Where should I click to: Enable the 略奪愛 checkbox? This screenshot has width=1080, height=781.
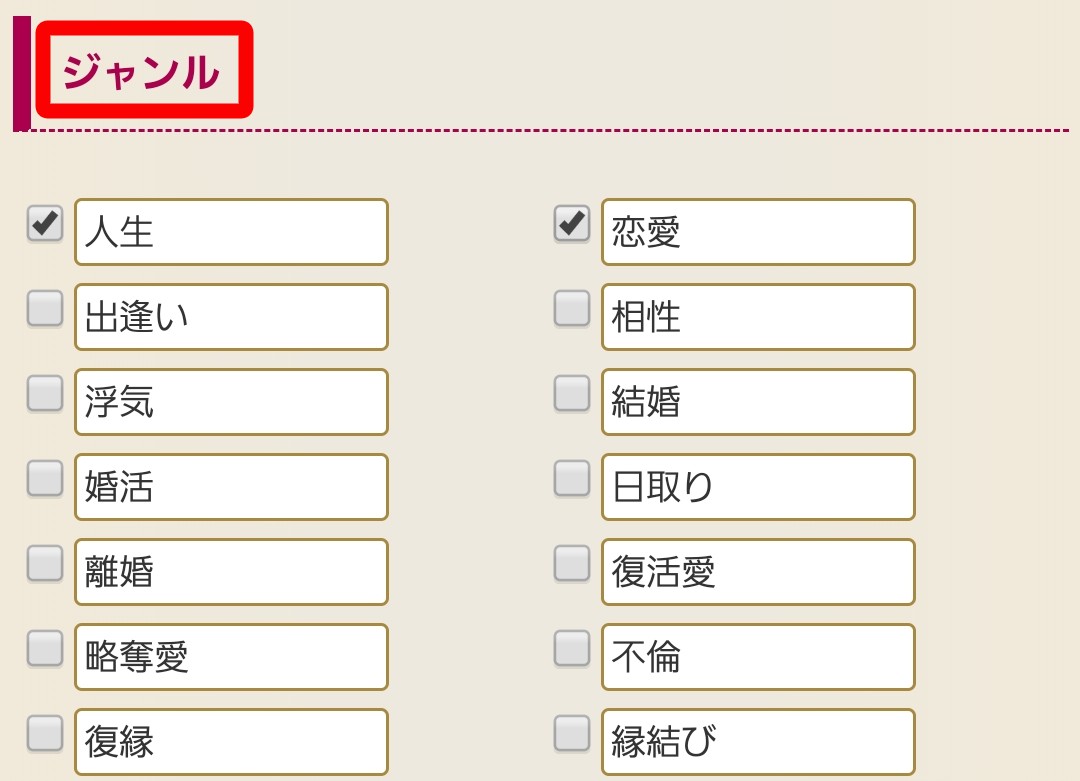(45, 649)
